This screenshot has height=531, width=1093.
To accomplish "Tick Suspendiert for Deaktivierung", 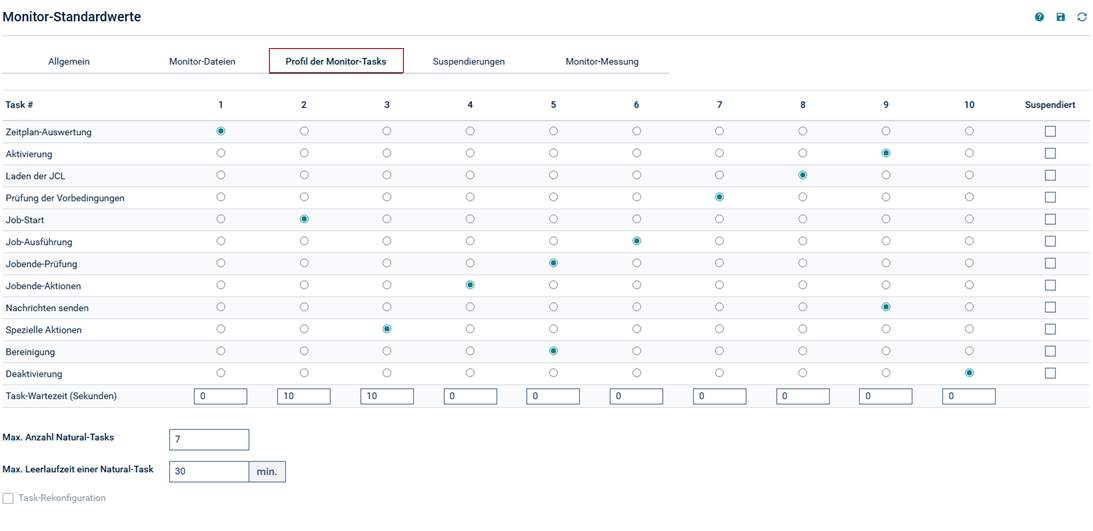I will pos(1050,373).
